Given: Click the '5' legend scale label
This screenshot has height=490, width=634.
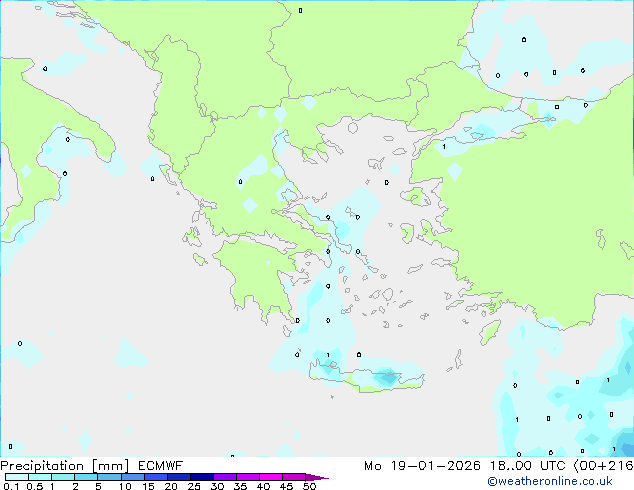Looking at the screenshot, I should click(x=98, y=486).
